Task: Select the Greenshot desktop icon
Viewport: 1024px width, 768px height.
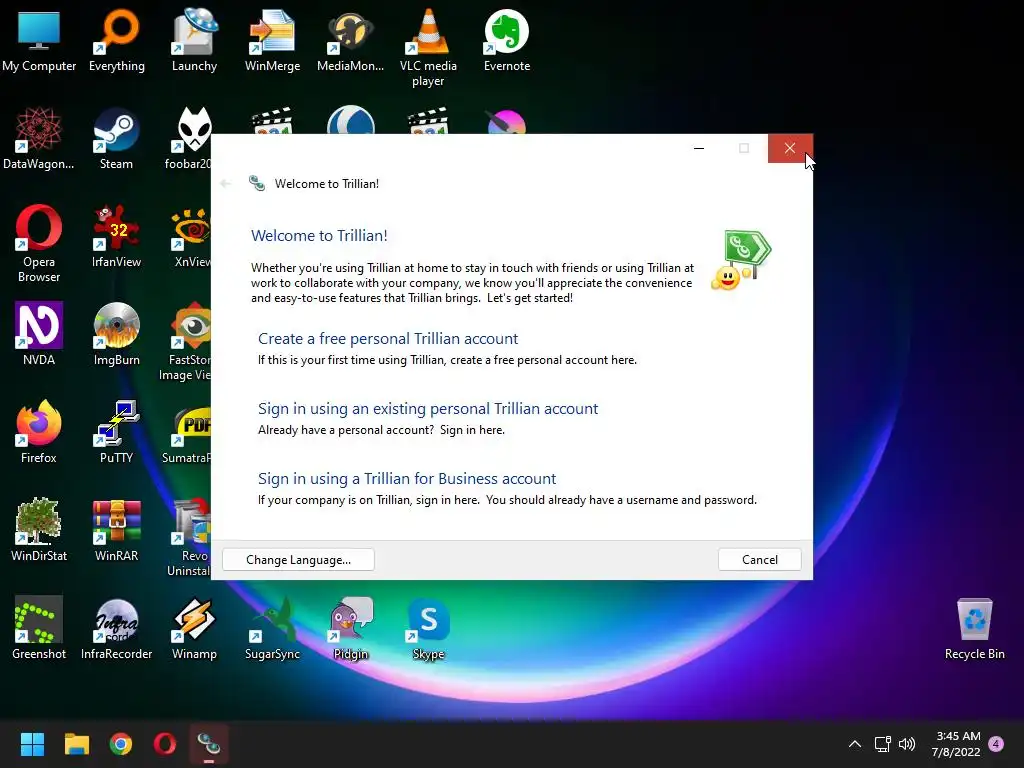Action: [x=39, y=628]
